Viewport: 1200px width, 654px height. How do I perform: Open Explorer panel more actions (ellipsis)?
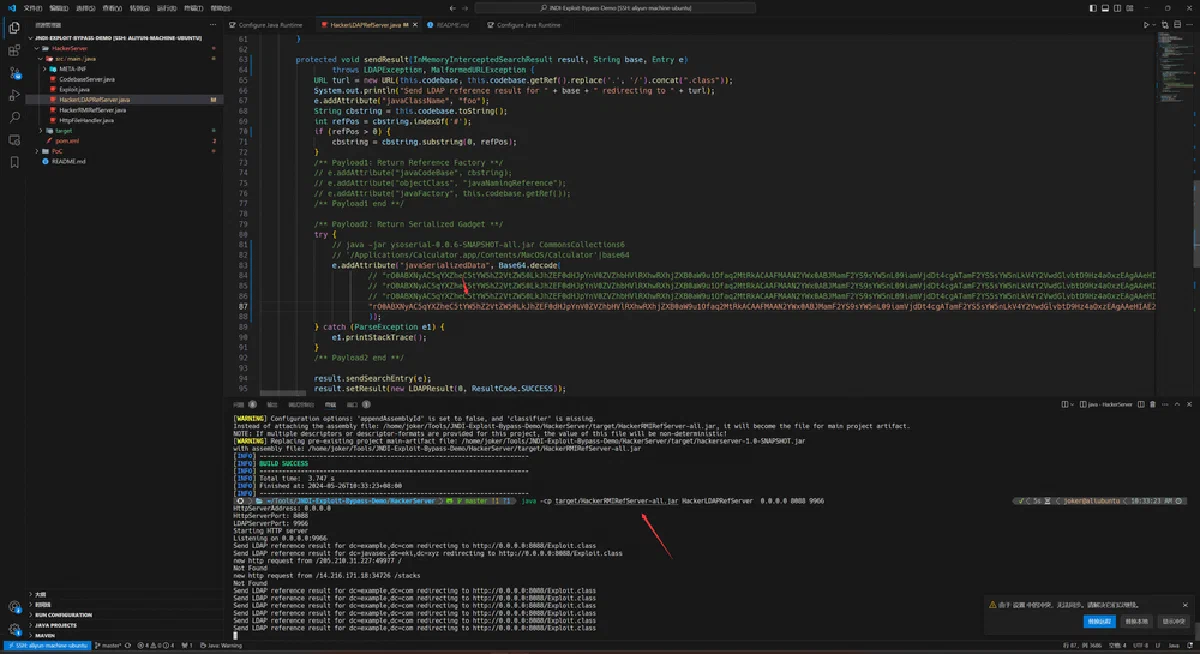215,25
